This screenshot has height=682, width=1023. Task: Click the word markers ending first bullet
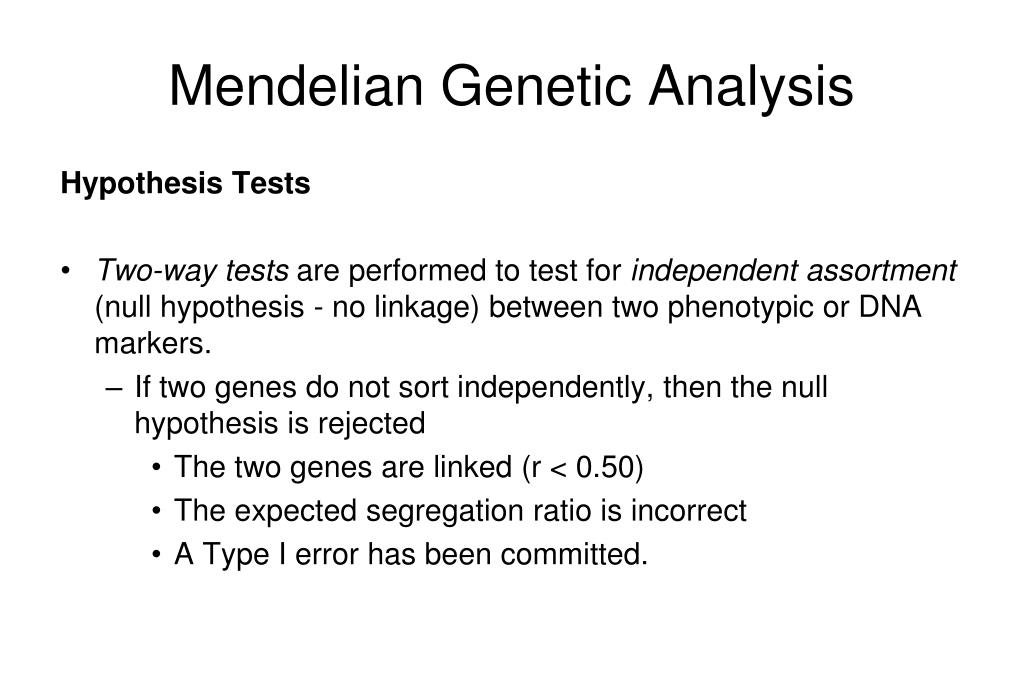click(153, 343)
